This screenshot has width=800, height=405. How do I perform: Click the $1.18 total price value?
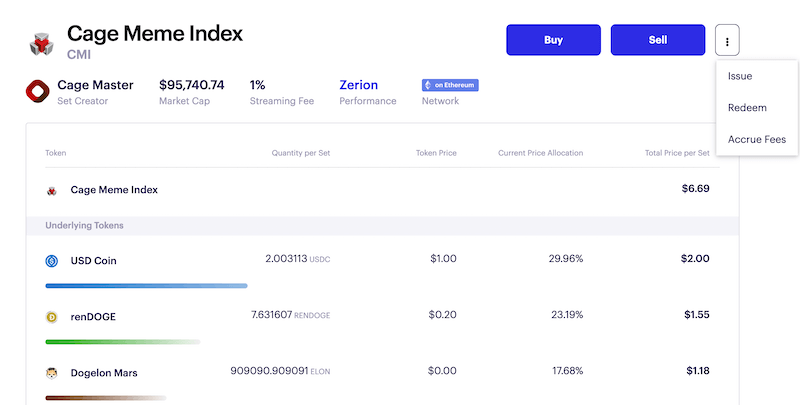pyautogui.click(x=698, y=371)
